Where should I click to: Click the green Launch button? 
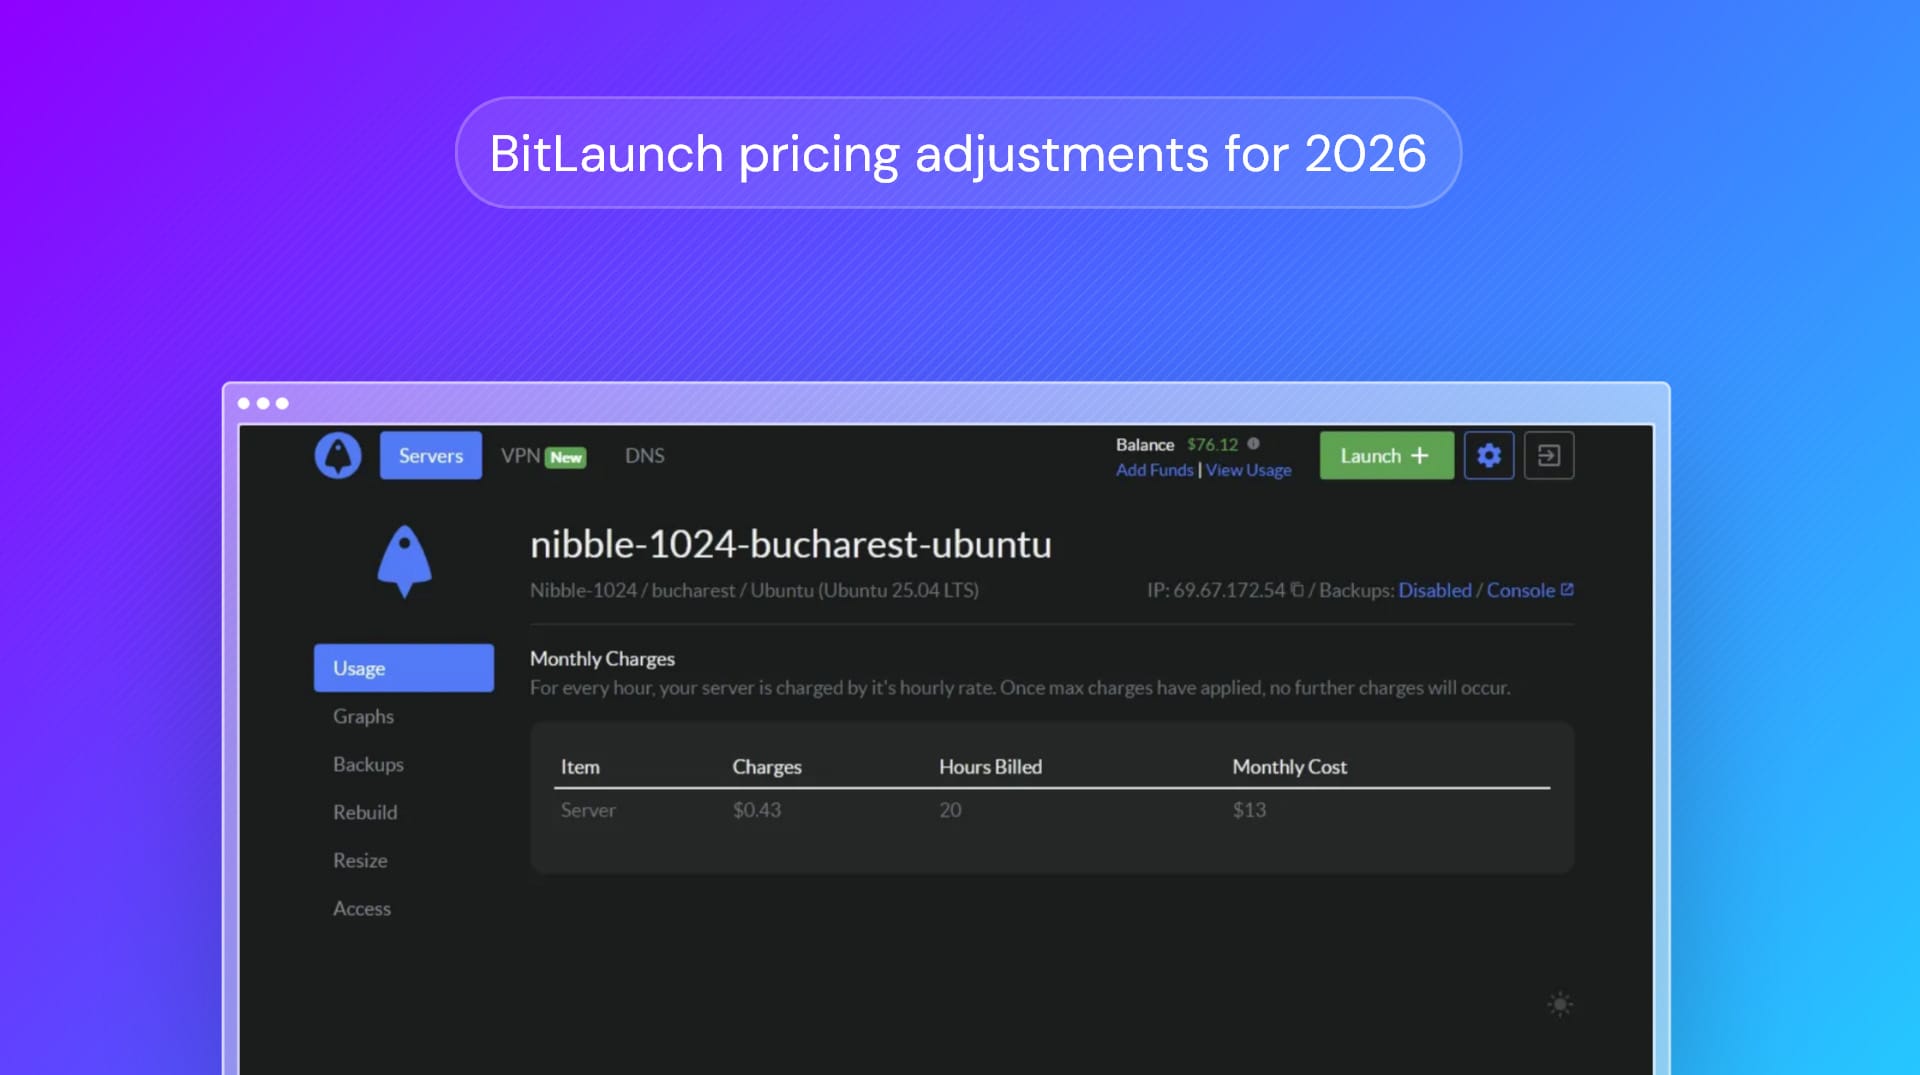pyautogui.click(x=1386, y=456)
